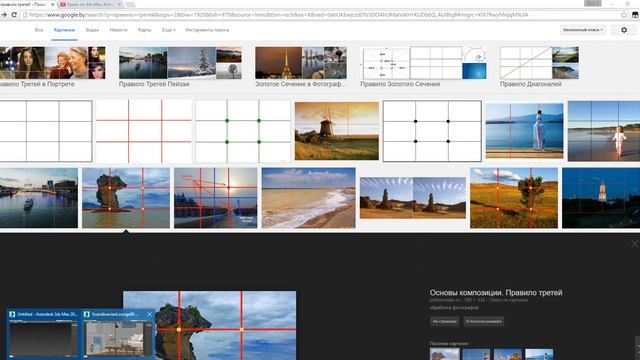Select the sea rock with red grid thumbnail

126,198
